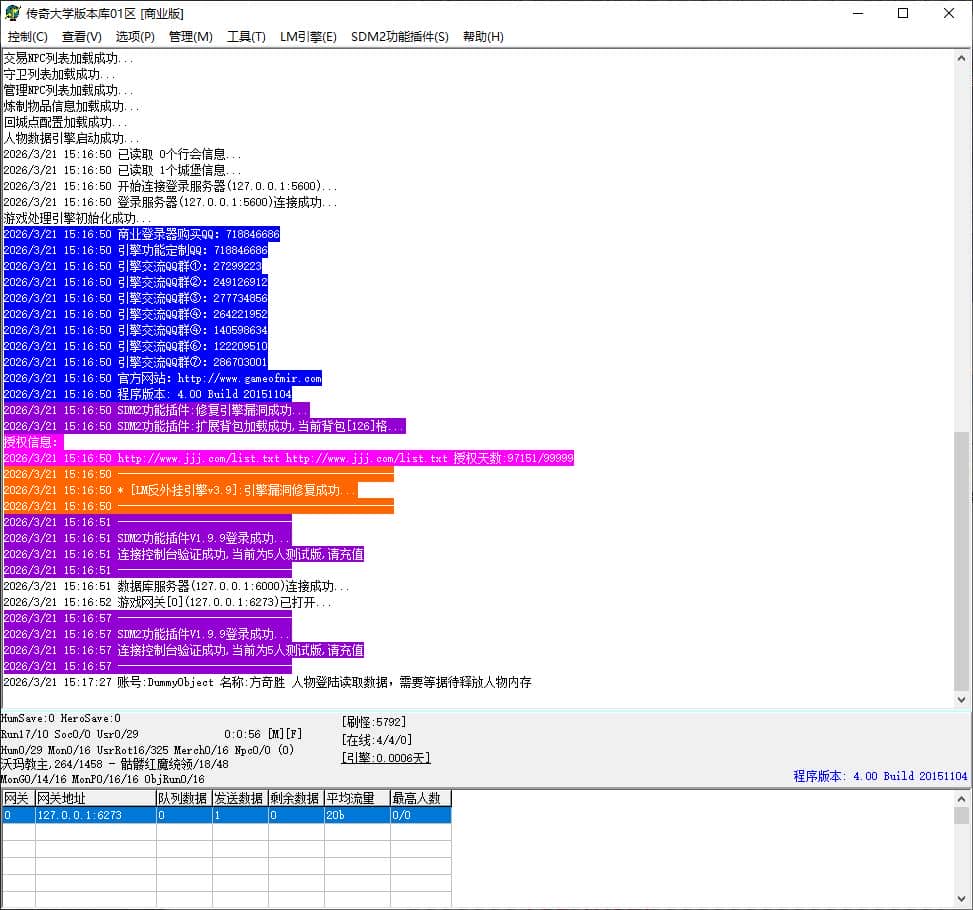
Task: Click the 网关地址 column header
Action: (x=96, y=798)
